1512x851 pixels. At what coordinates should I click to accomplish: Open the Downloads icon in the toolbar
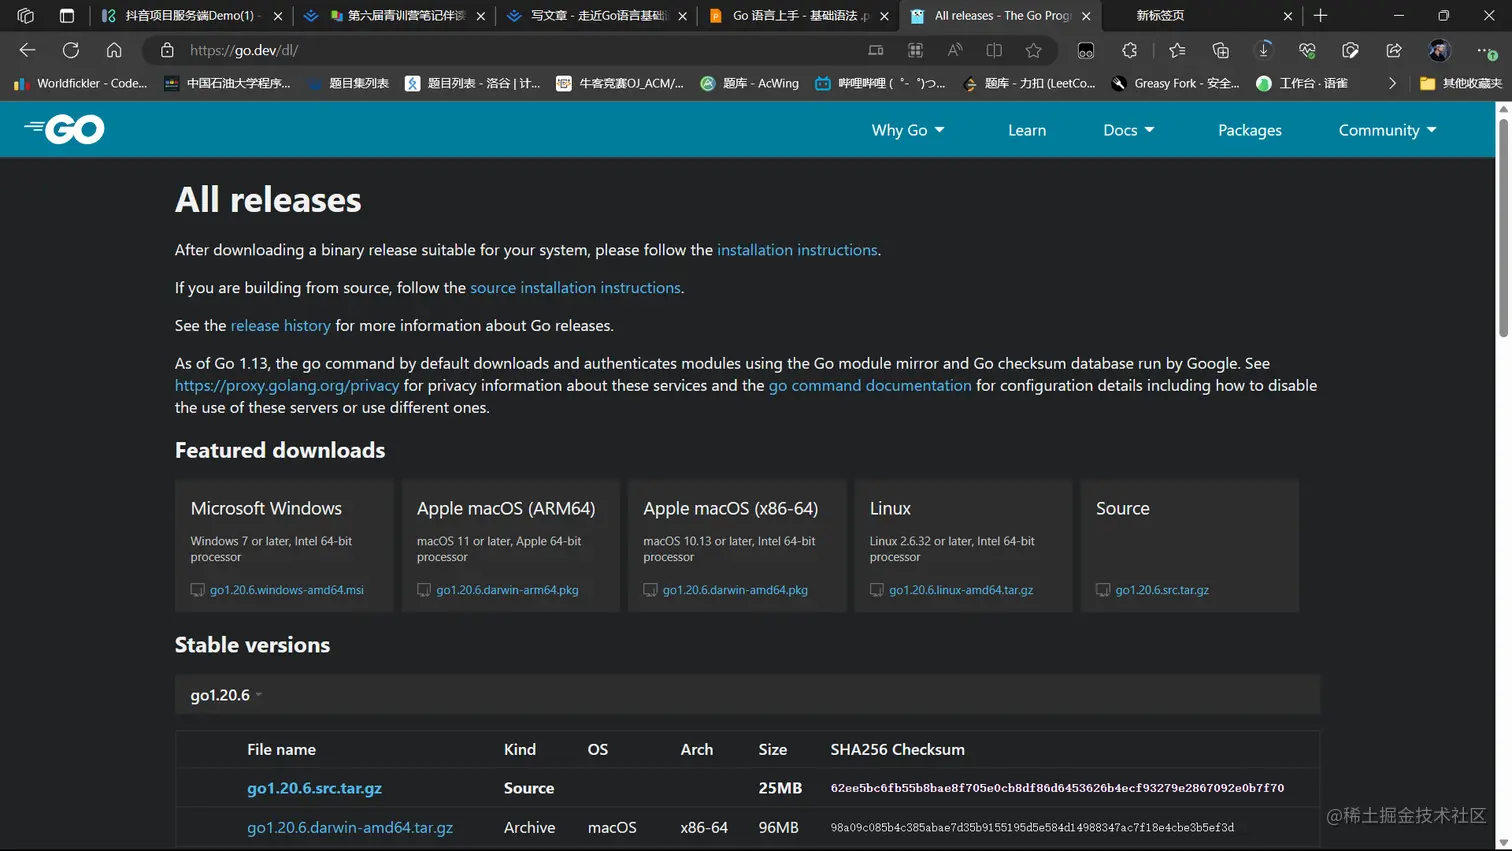(x=1264, y=50)
